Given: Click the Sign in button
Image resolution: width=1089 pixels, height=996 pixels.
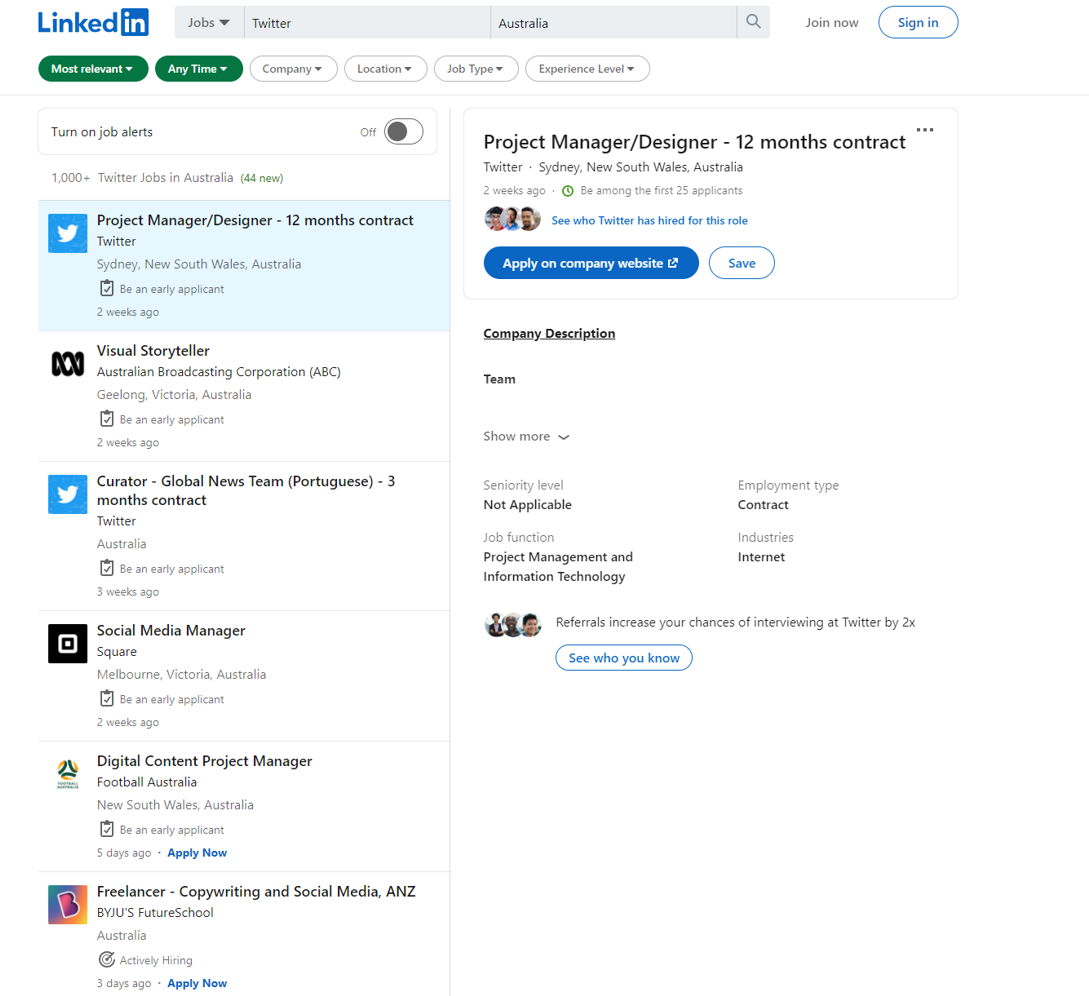Looking at the screenshot, I should tap(918, 22).
